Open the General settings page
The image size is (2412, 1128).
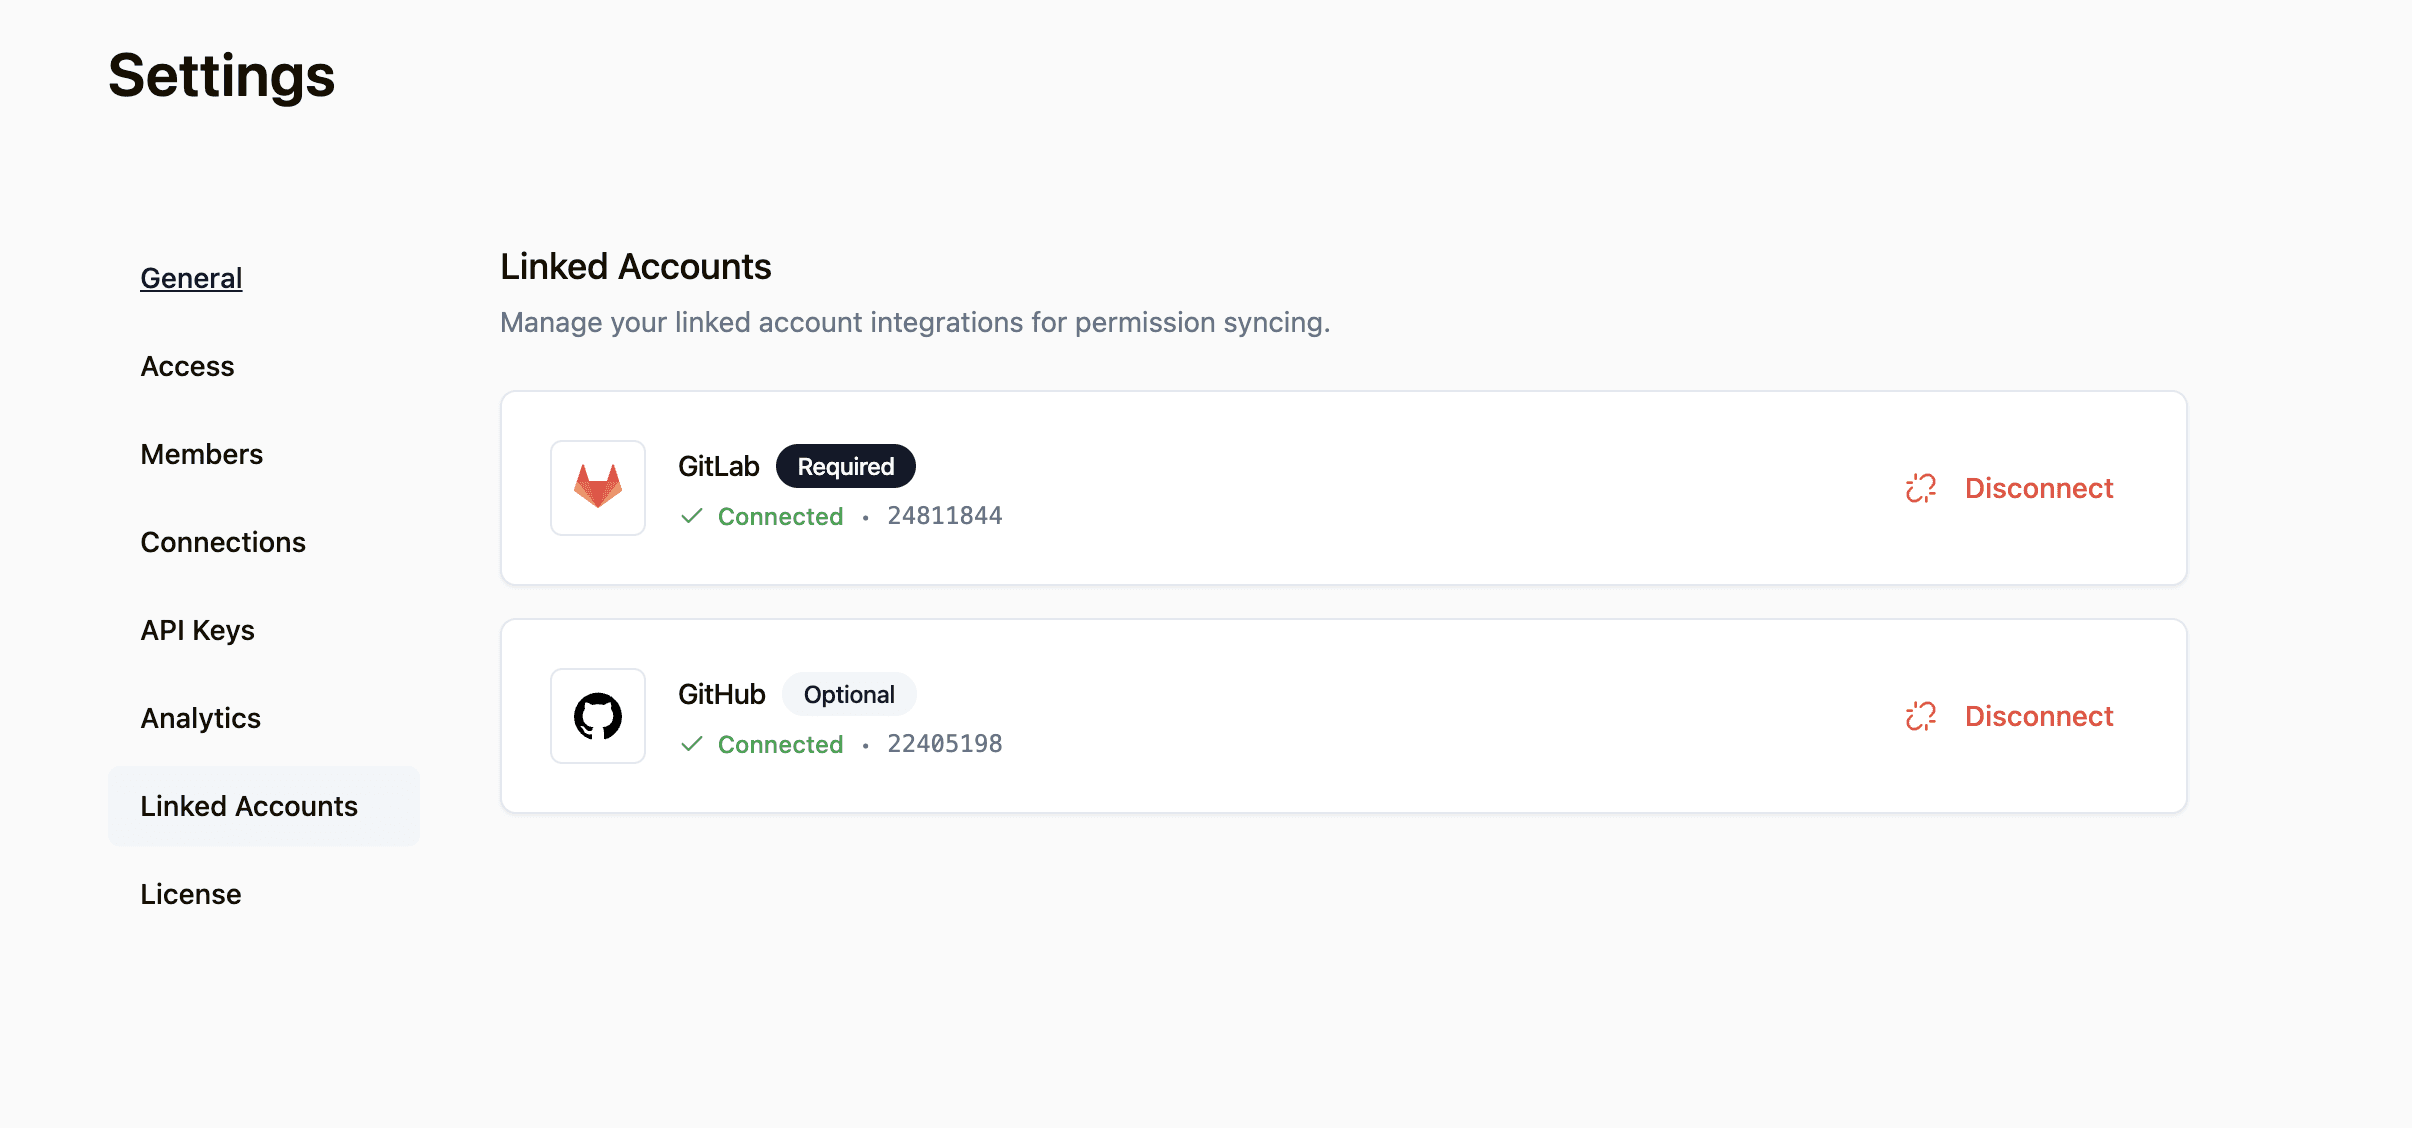(x=191, y=278)
